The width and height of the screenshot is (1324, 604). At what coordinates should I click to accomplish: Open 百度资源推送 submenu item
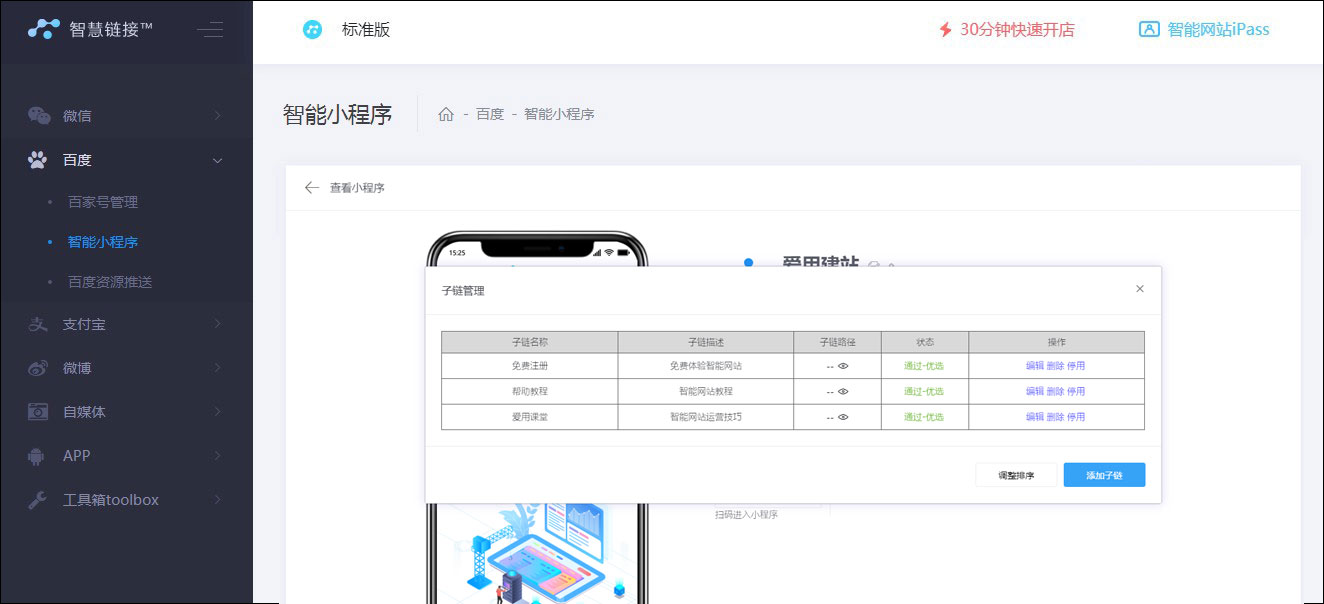pyautogui.click(x=110, y=282)
